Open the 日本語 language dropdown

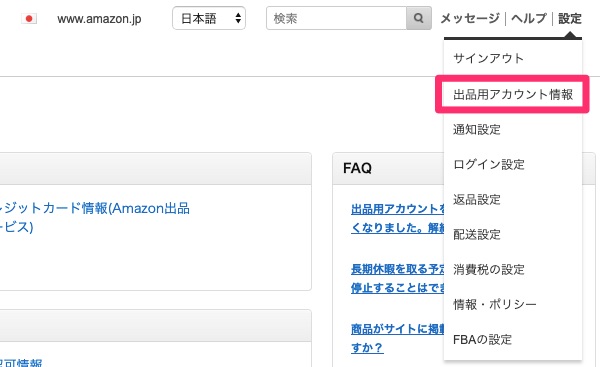209,18
